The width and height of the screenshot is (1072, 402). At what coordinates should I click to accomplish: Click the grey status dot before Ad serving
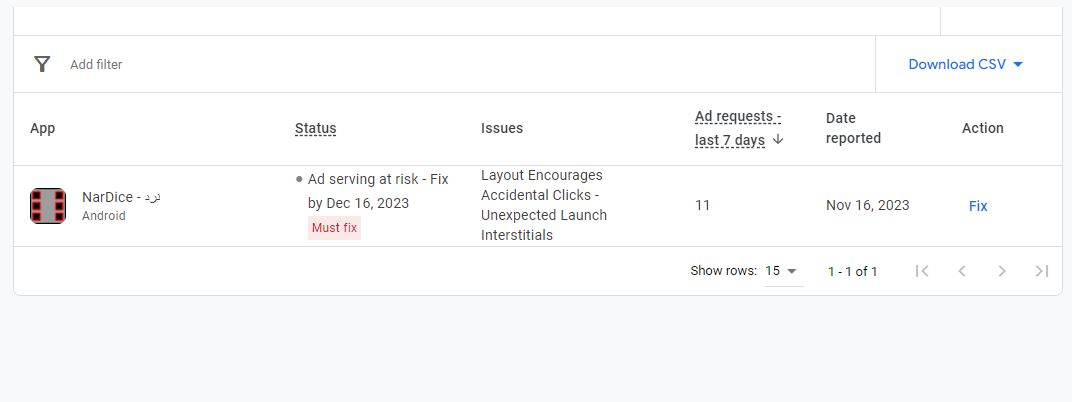[299, 179]
